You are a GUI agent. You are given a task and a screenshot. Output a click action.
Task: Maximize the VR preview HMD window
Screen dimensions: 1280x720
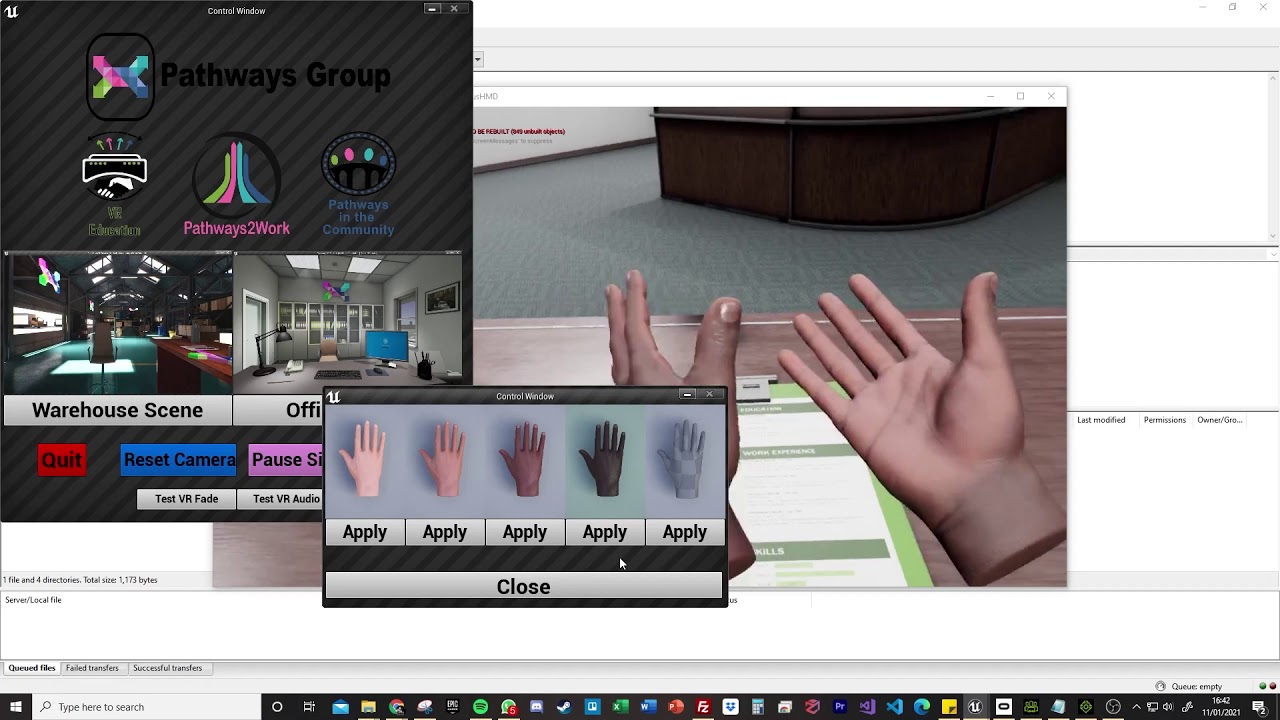click(x=1020, y=96)
